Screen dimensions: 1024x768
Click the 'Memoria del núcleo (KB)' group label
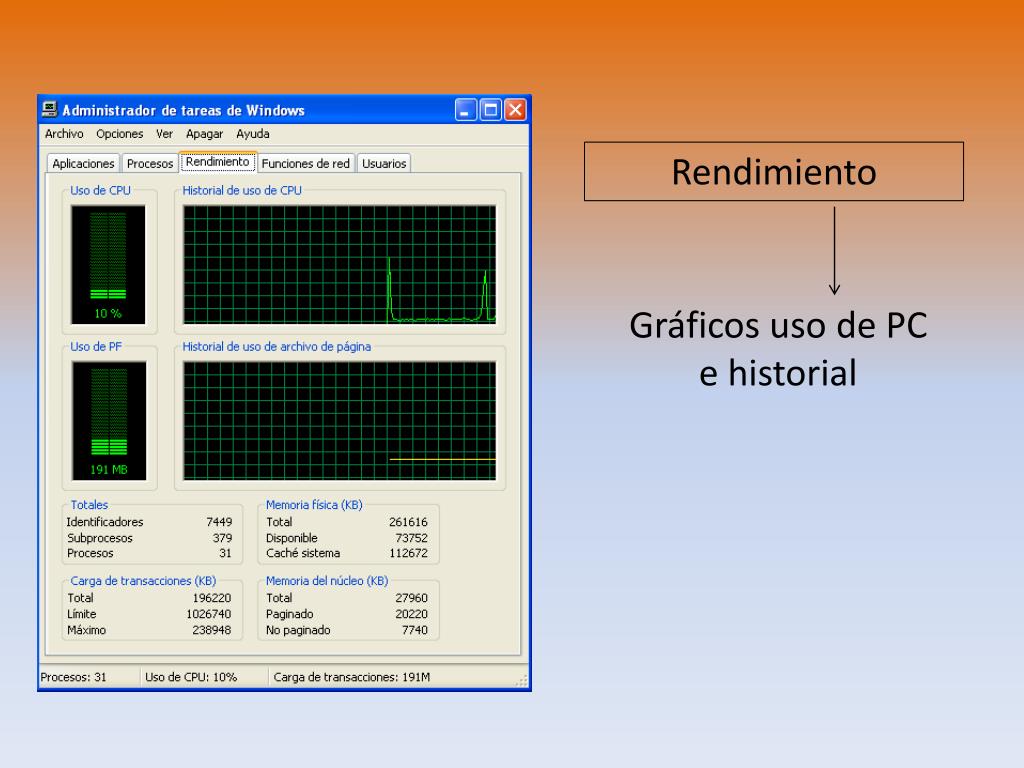click(327, 581)
